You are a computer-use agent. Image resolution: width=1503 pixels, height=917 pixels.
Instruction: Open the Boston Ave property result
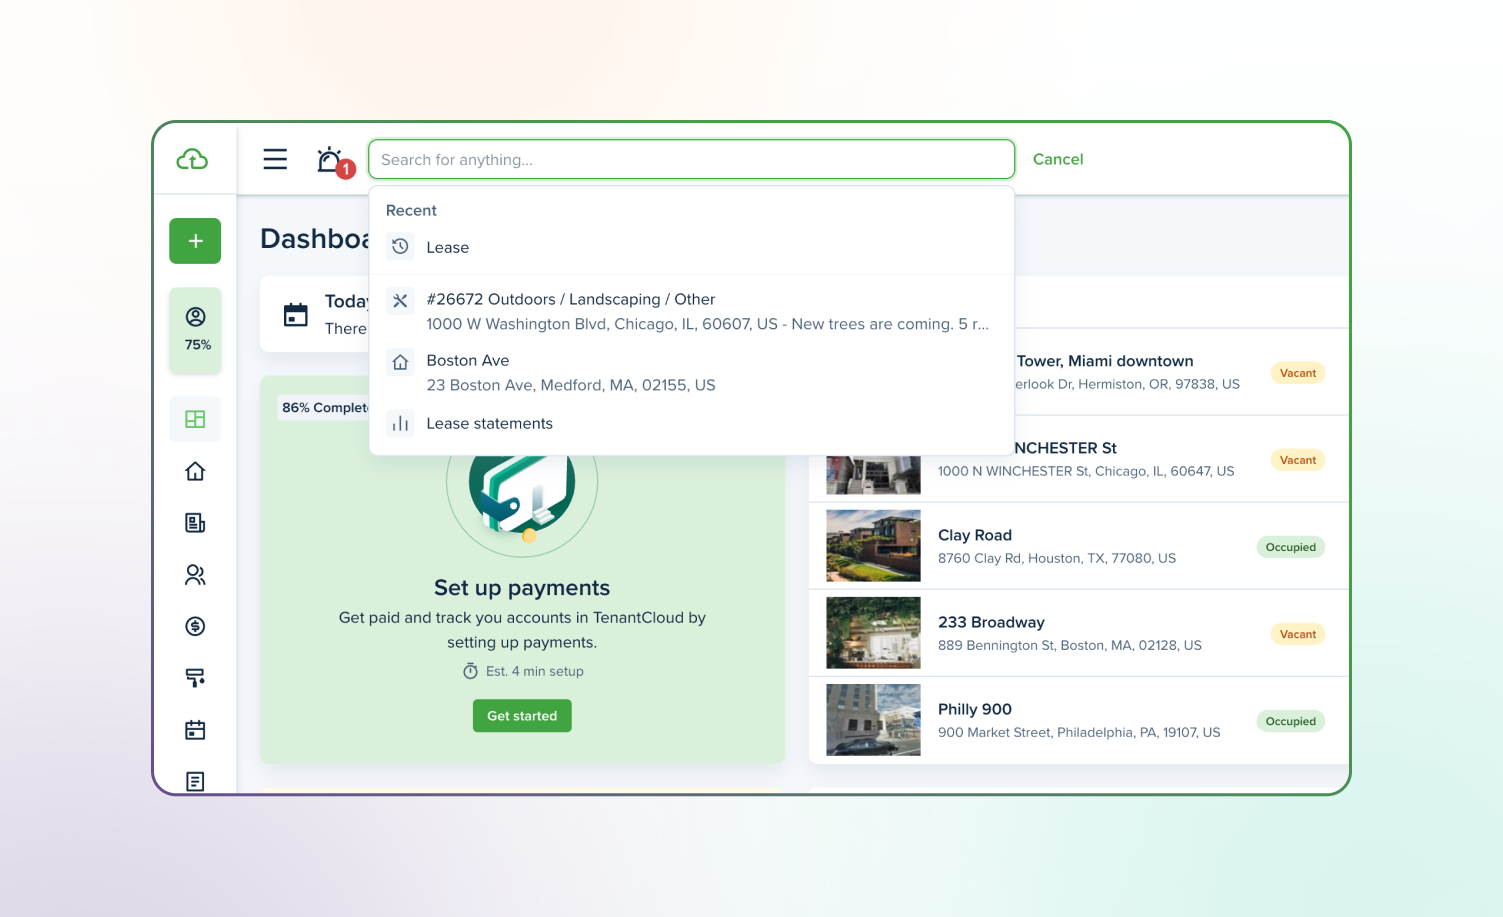691,372
